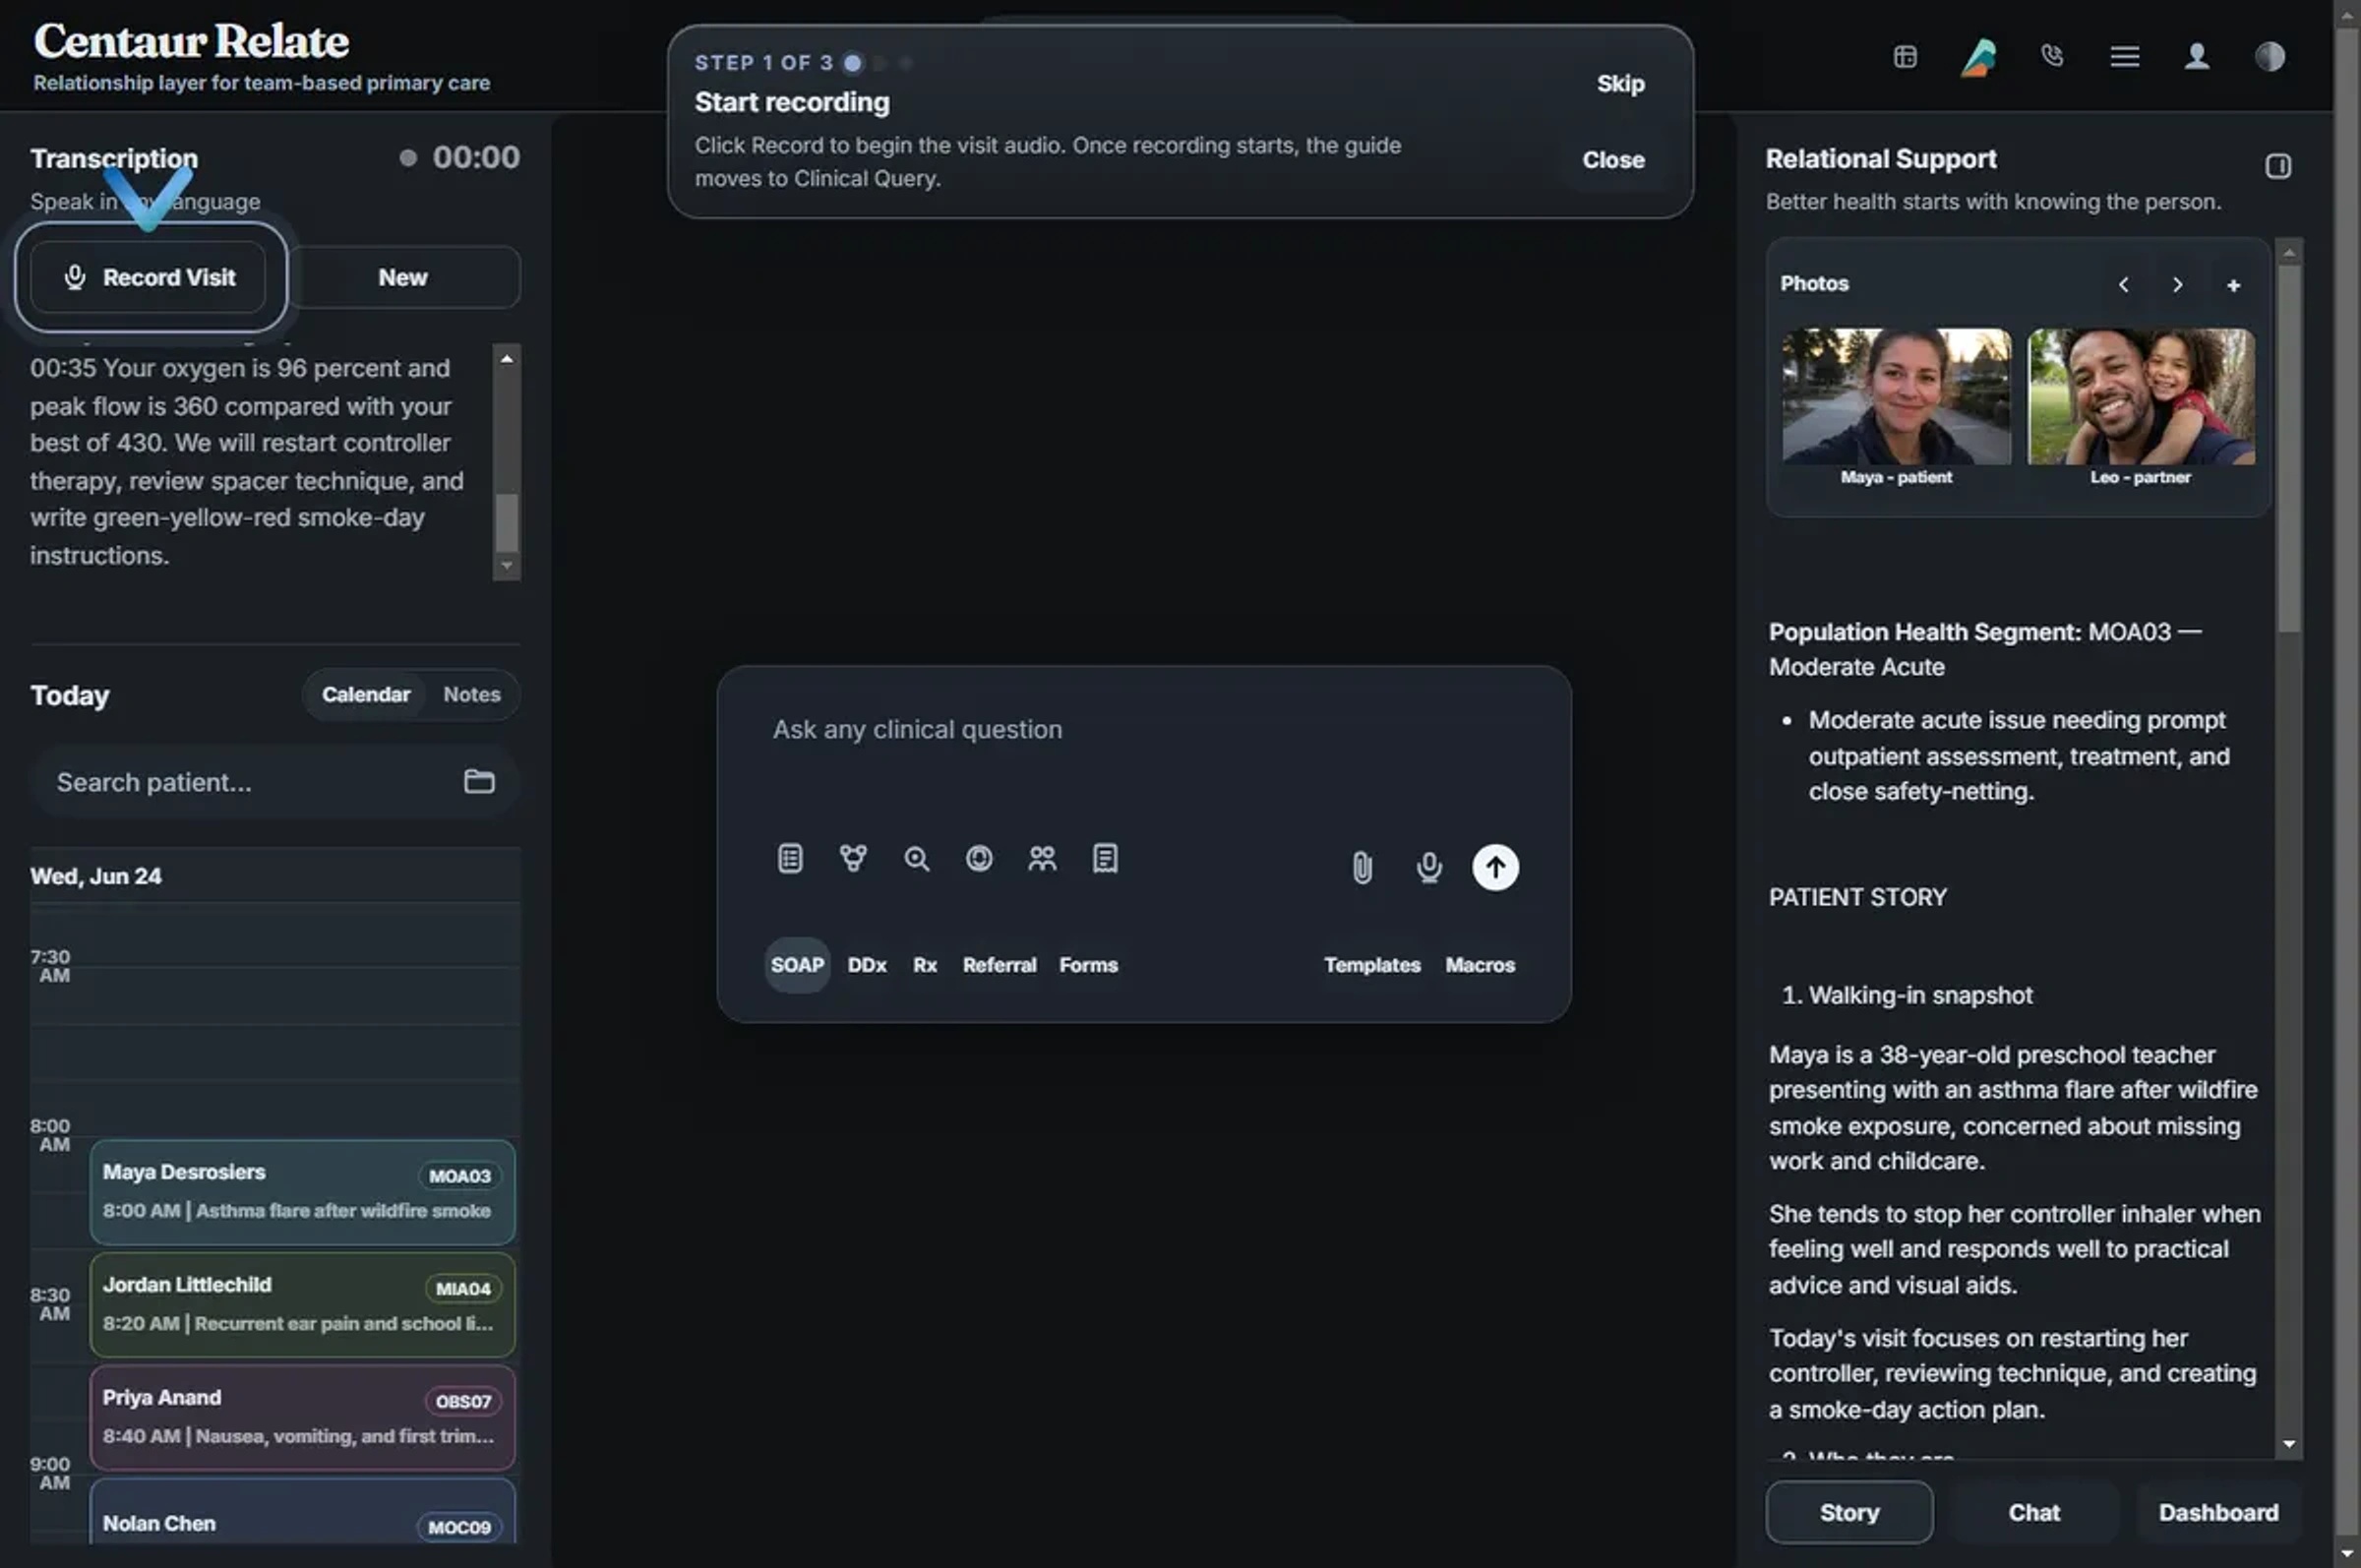Select the SOAP mode chip
Image resolution: width=2361 pixels, height=1568 pixels.
click(797, 965)
